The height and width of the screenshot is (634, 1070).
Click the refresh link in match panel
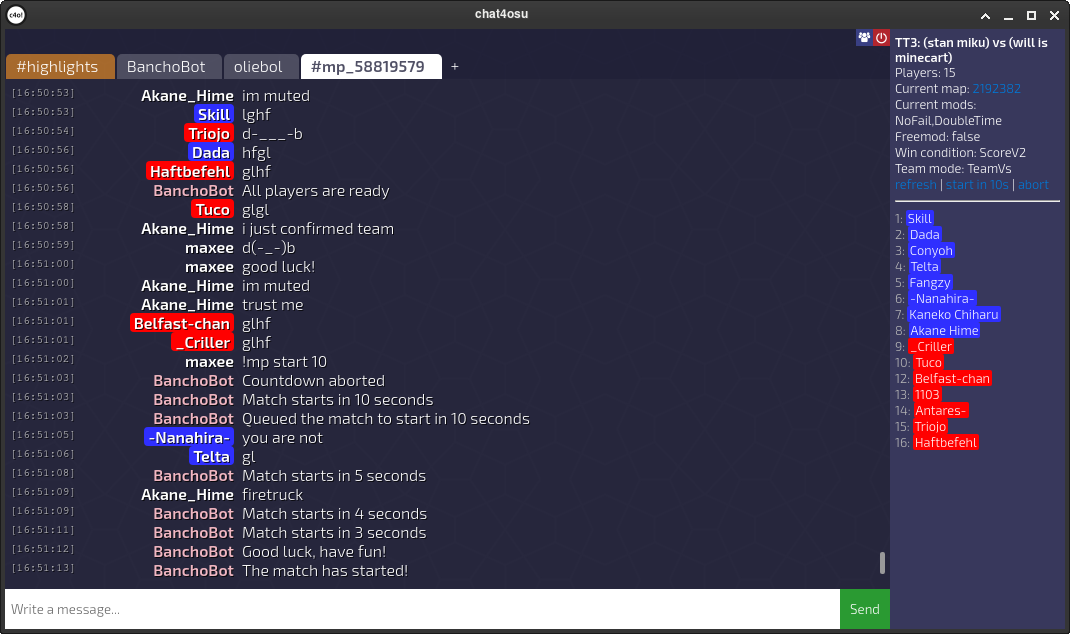(x=916, y=185)
